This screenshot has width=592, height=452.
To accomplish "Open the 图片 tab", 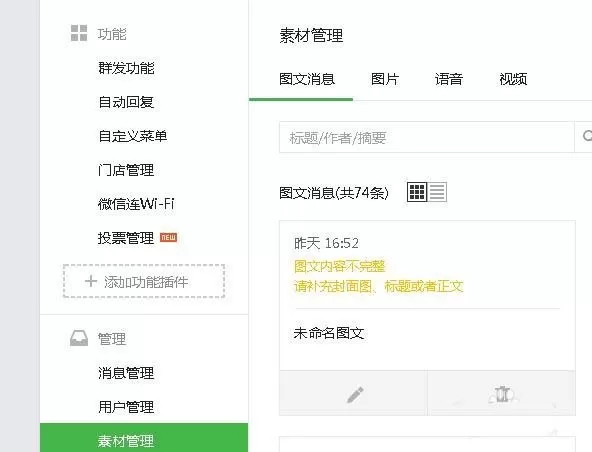I will [385, 79].
